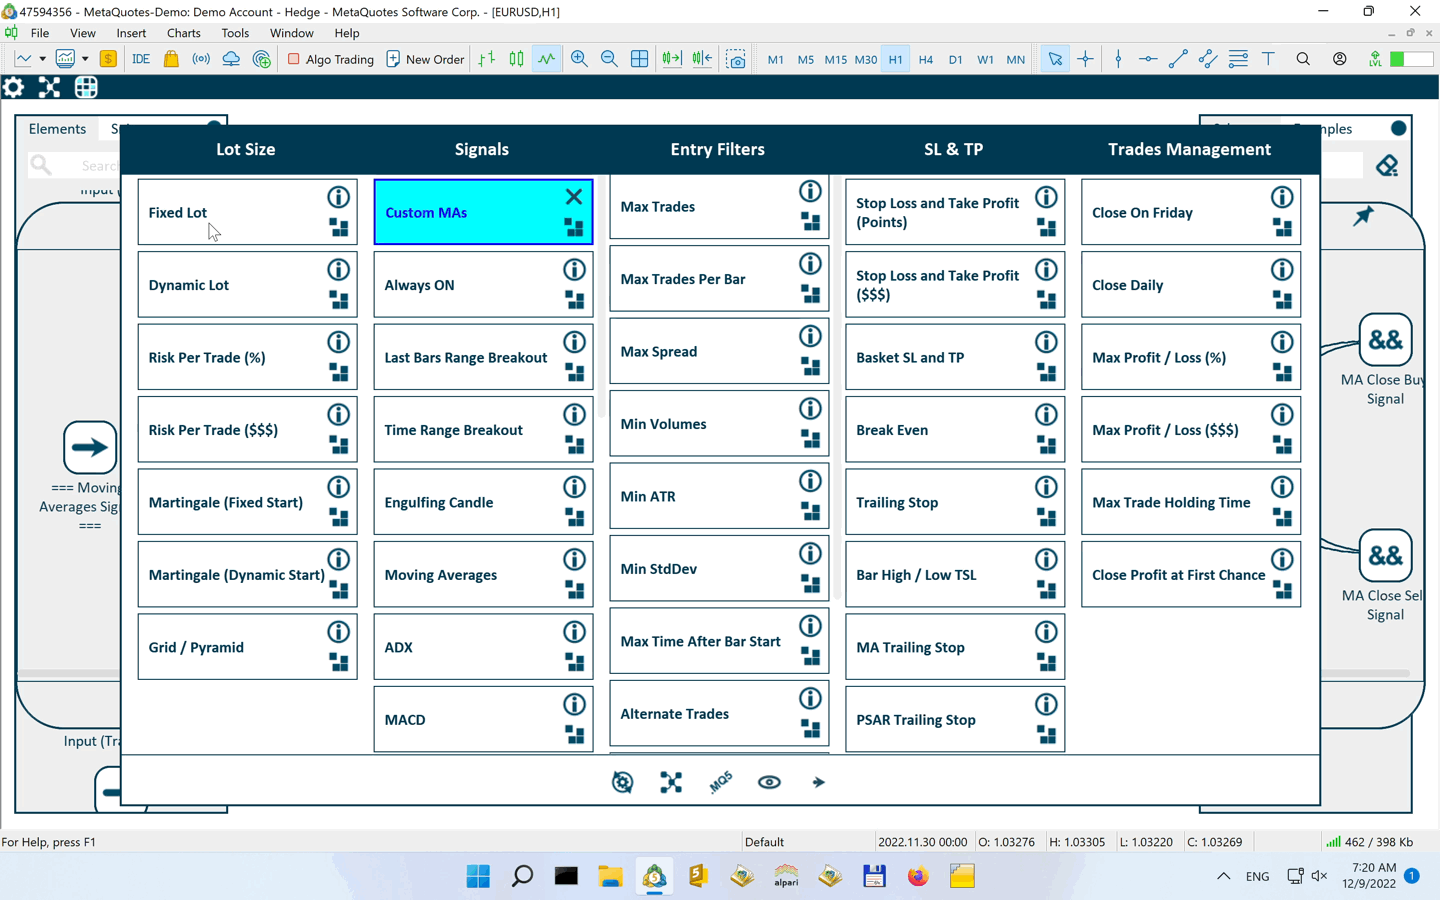Choose Grid / Pyramid lot size

coord(247,647)
